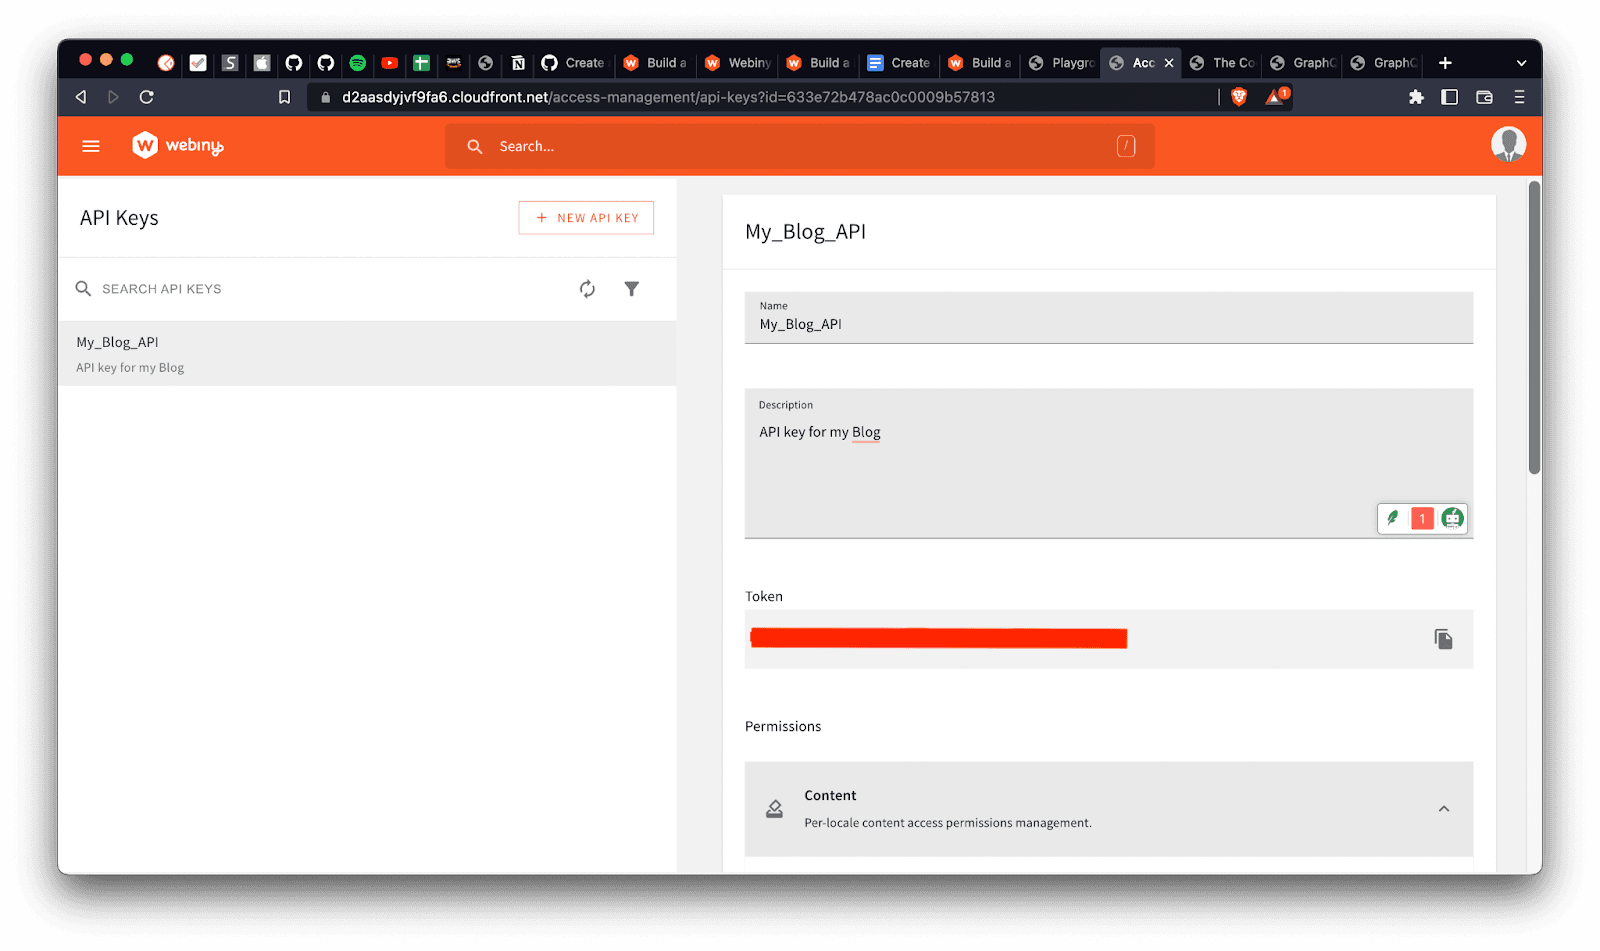
Task: Collapse the Content permissions section
Action: pos(1443,808)
